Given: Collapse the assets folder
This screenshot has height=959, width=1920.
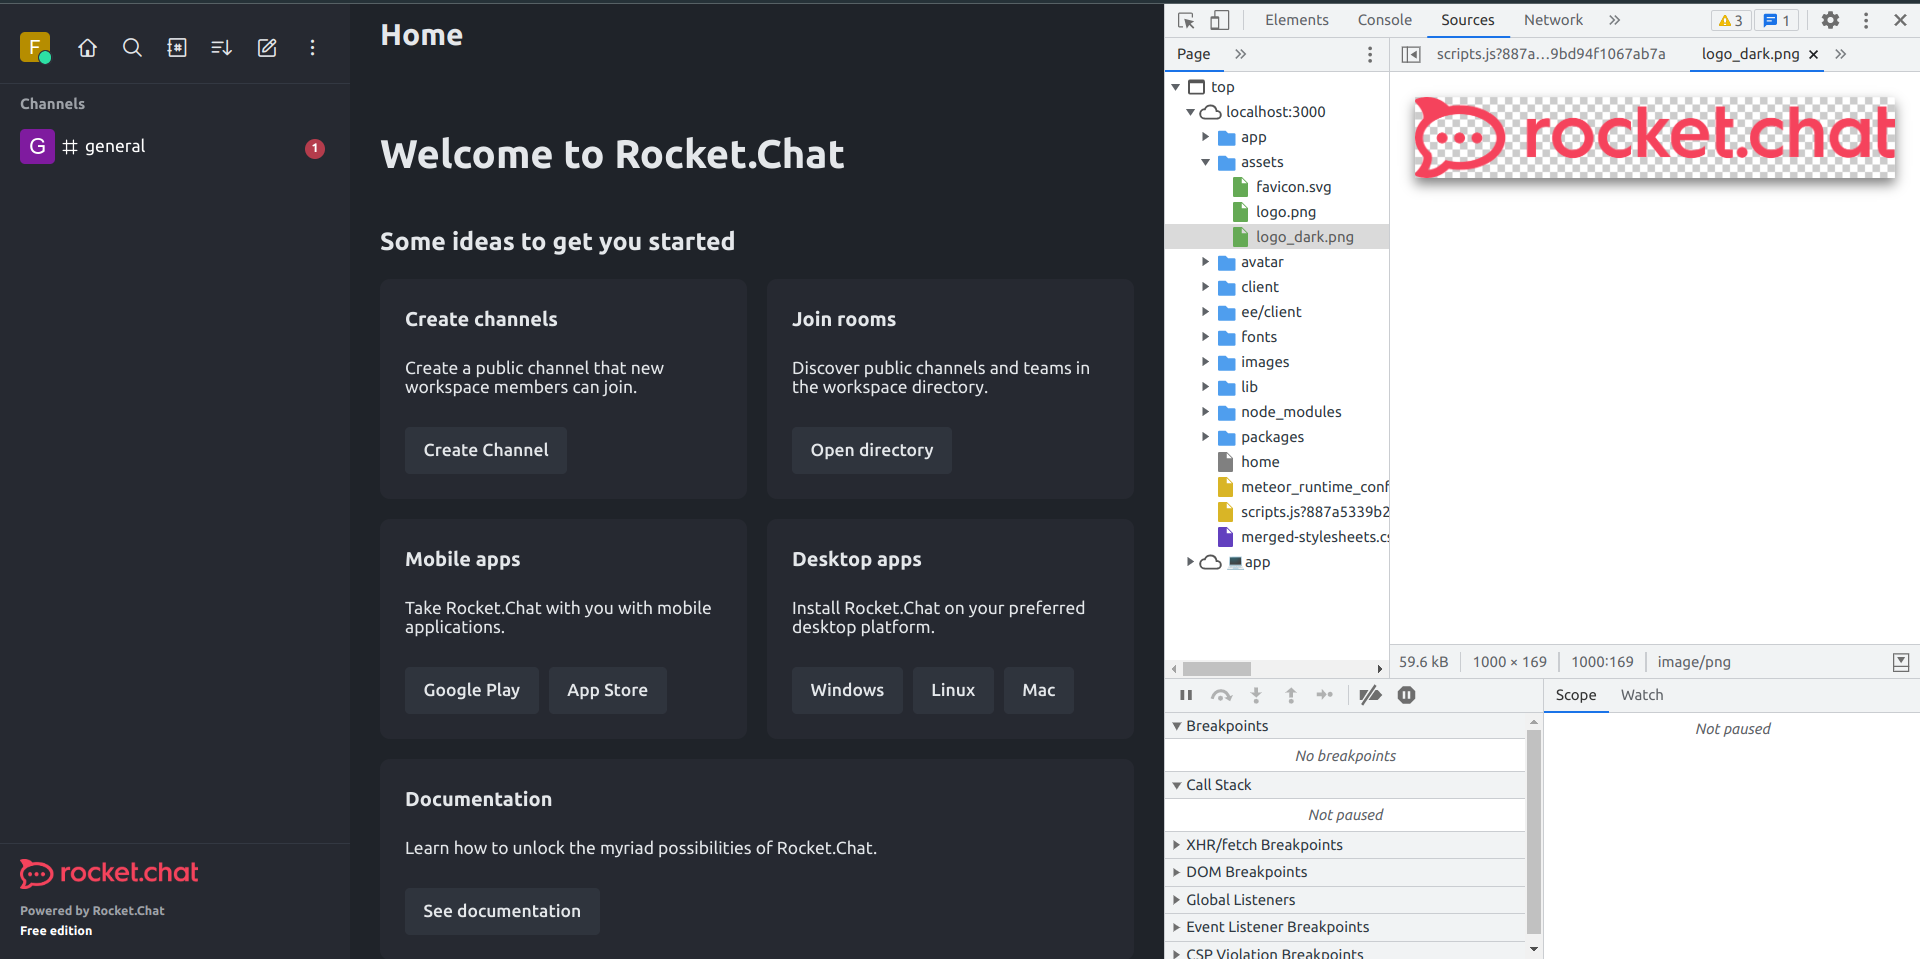Looking at the screenshot, I should 1206,162.
